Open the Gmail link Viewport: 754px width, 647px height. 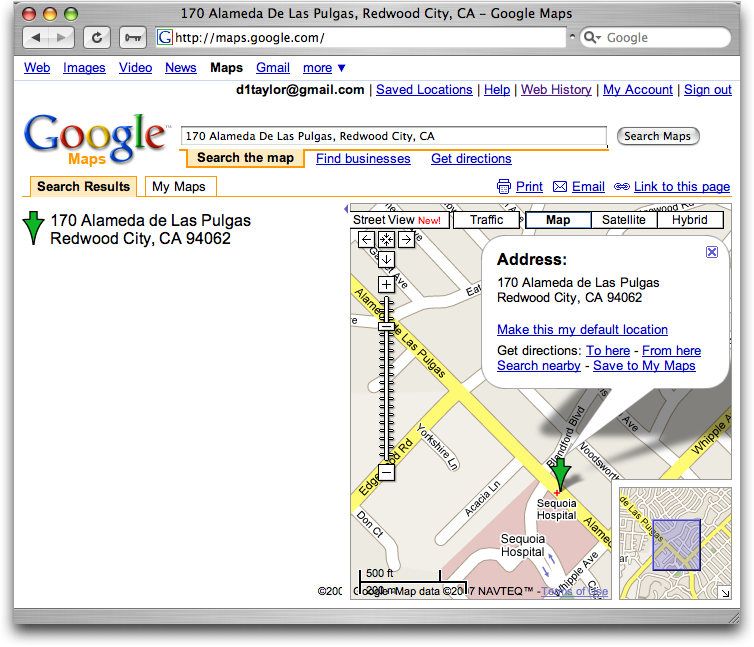pyautogui.click(x=273, y=68)
